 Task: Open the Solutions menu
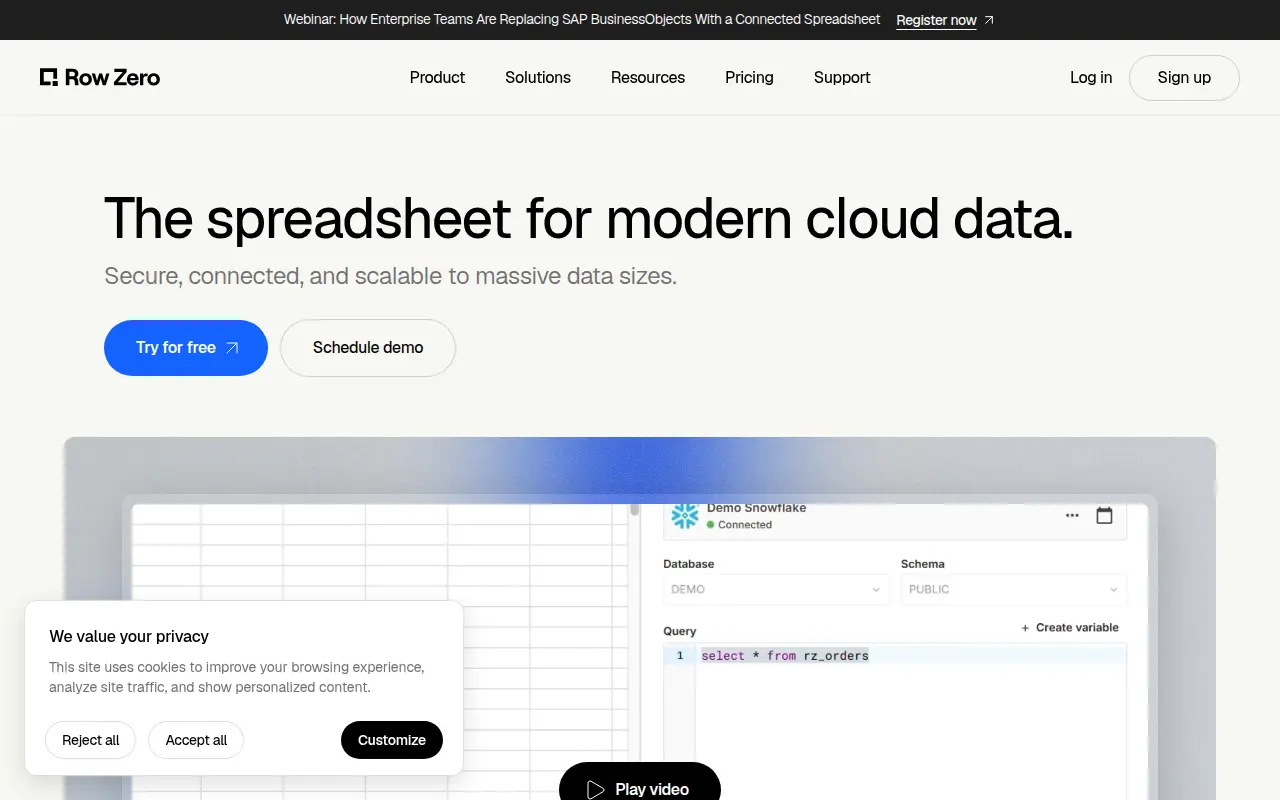coord(538,77)
